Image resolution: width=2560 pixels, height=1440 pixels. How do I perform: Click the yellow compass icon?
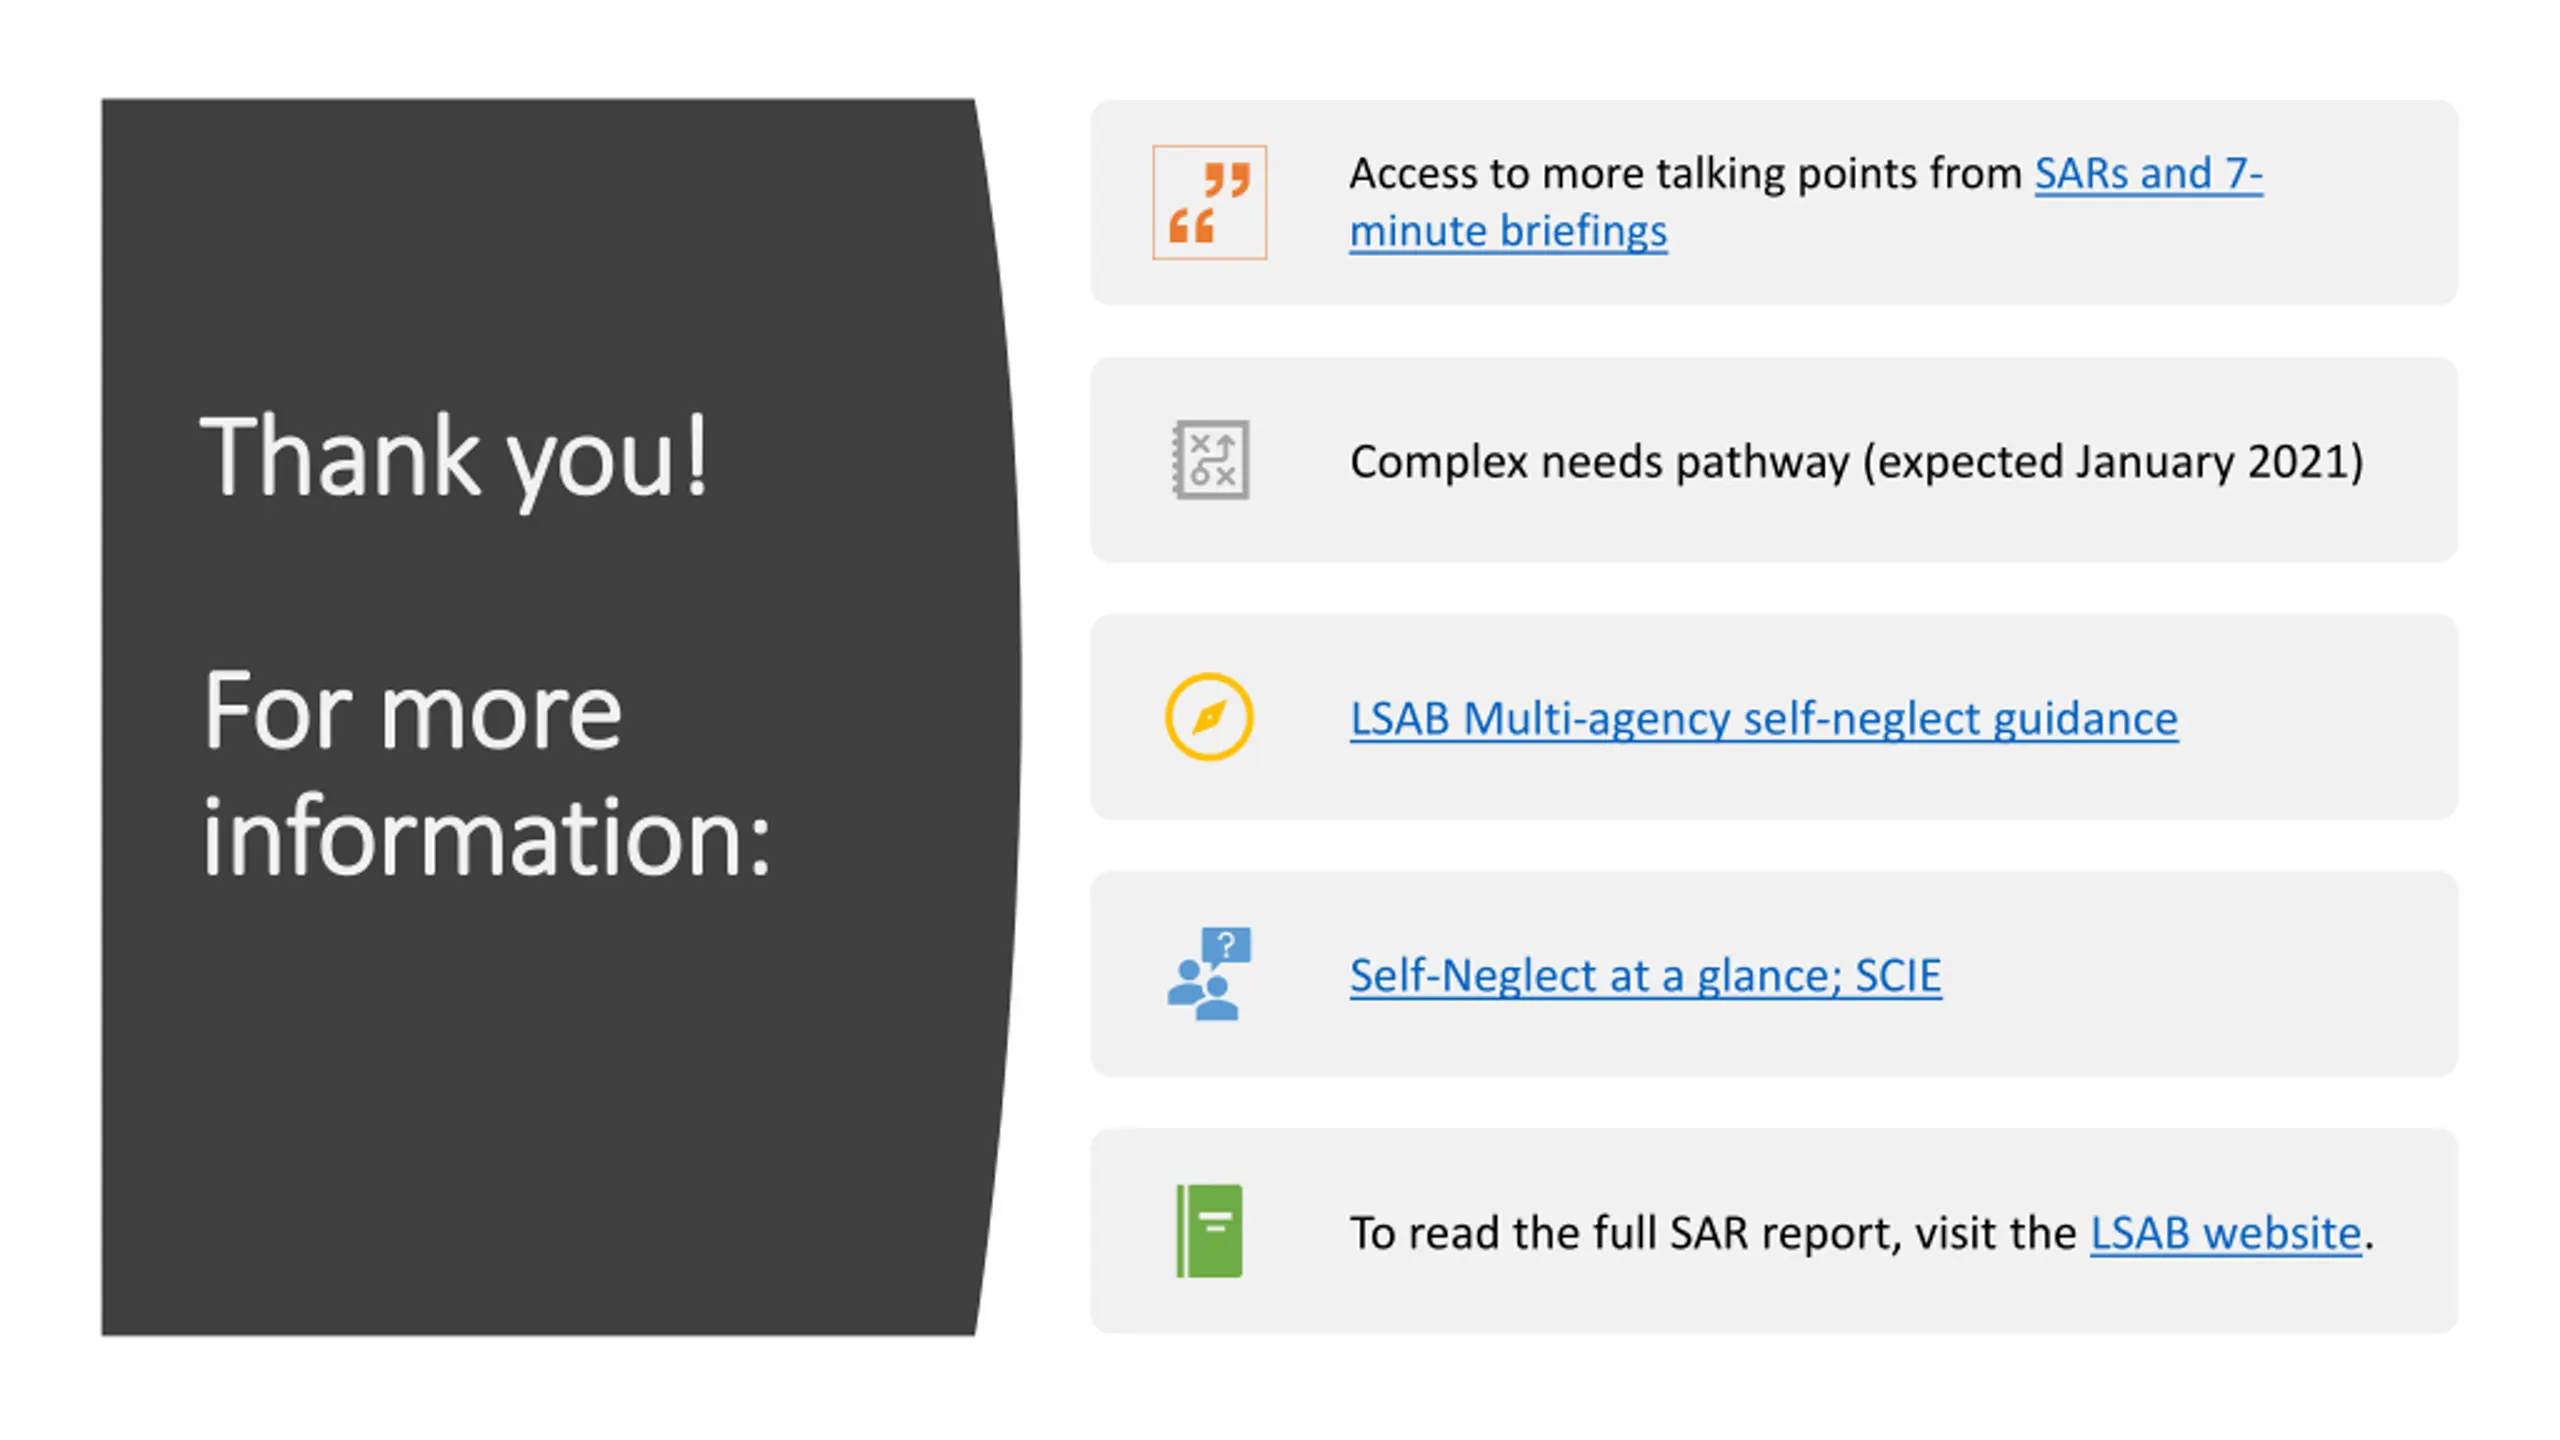[x=1209, y=717]
